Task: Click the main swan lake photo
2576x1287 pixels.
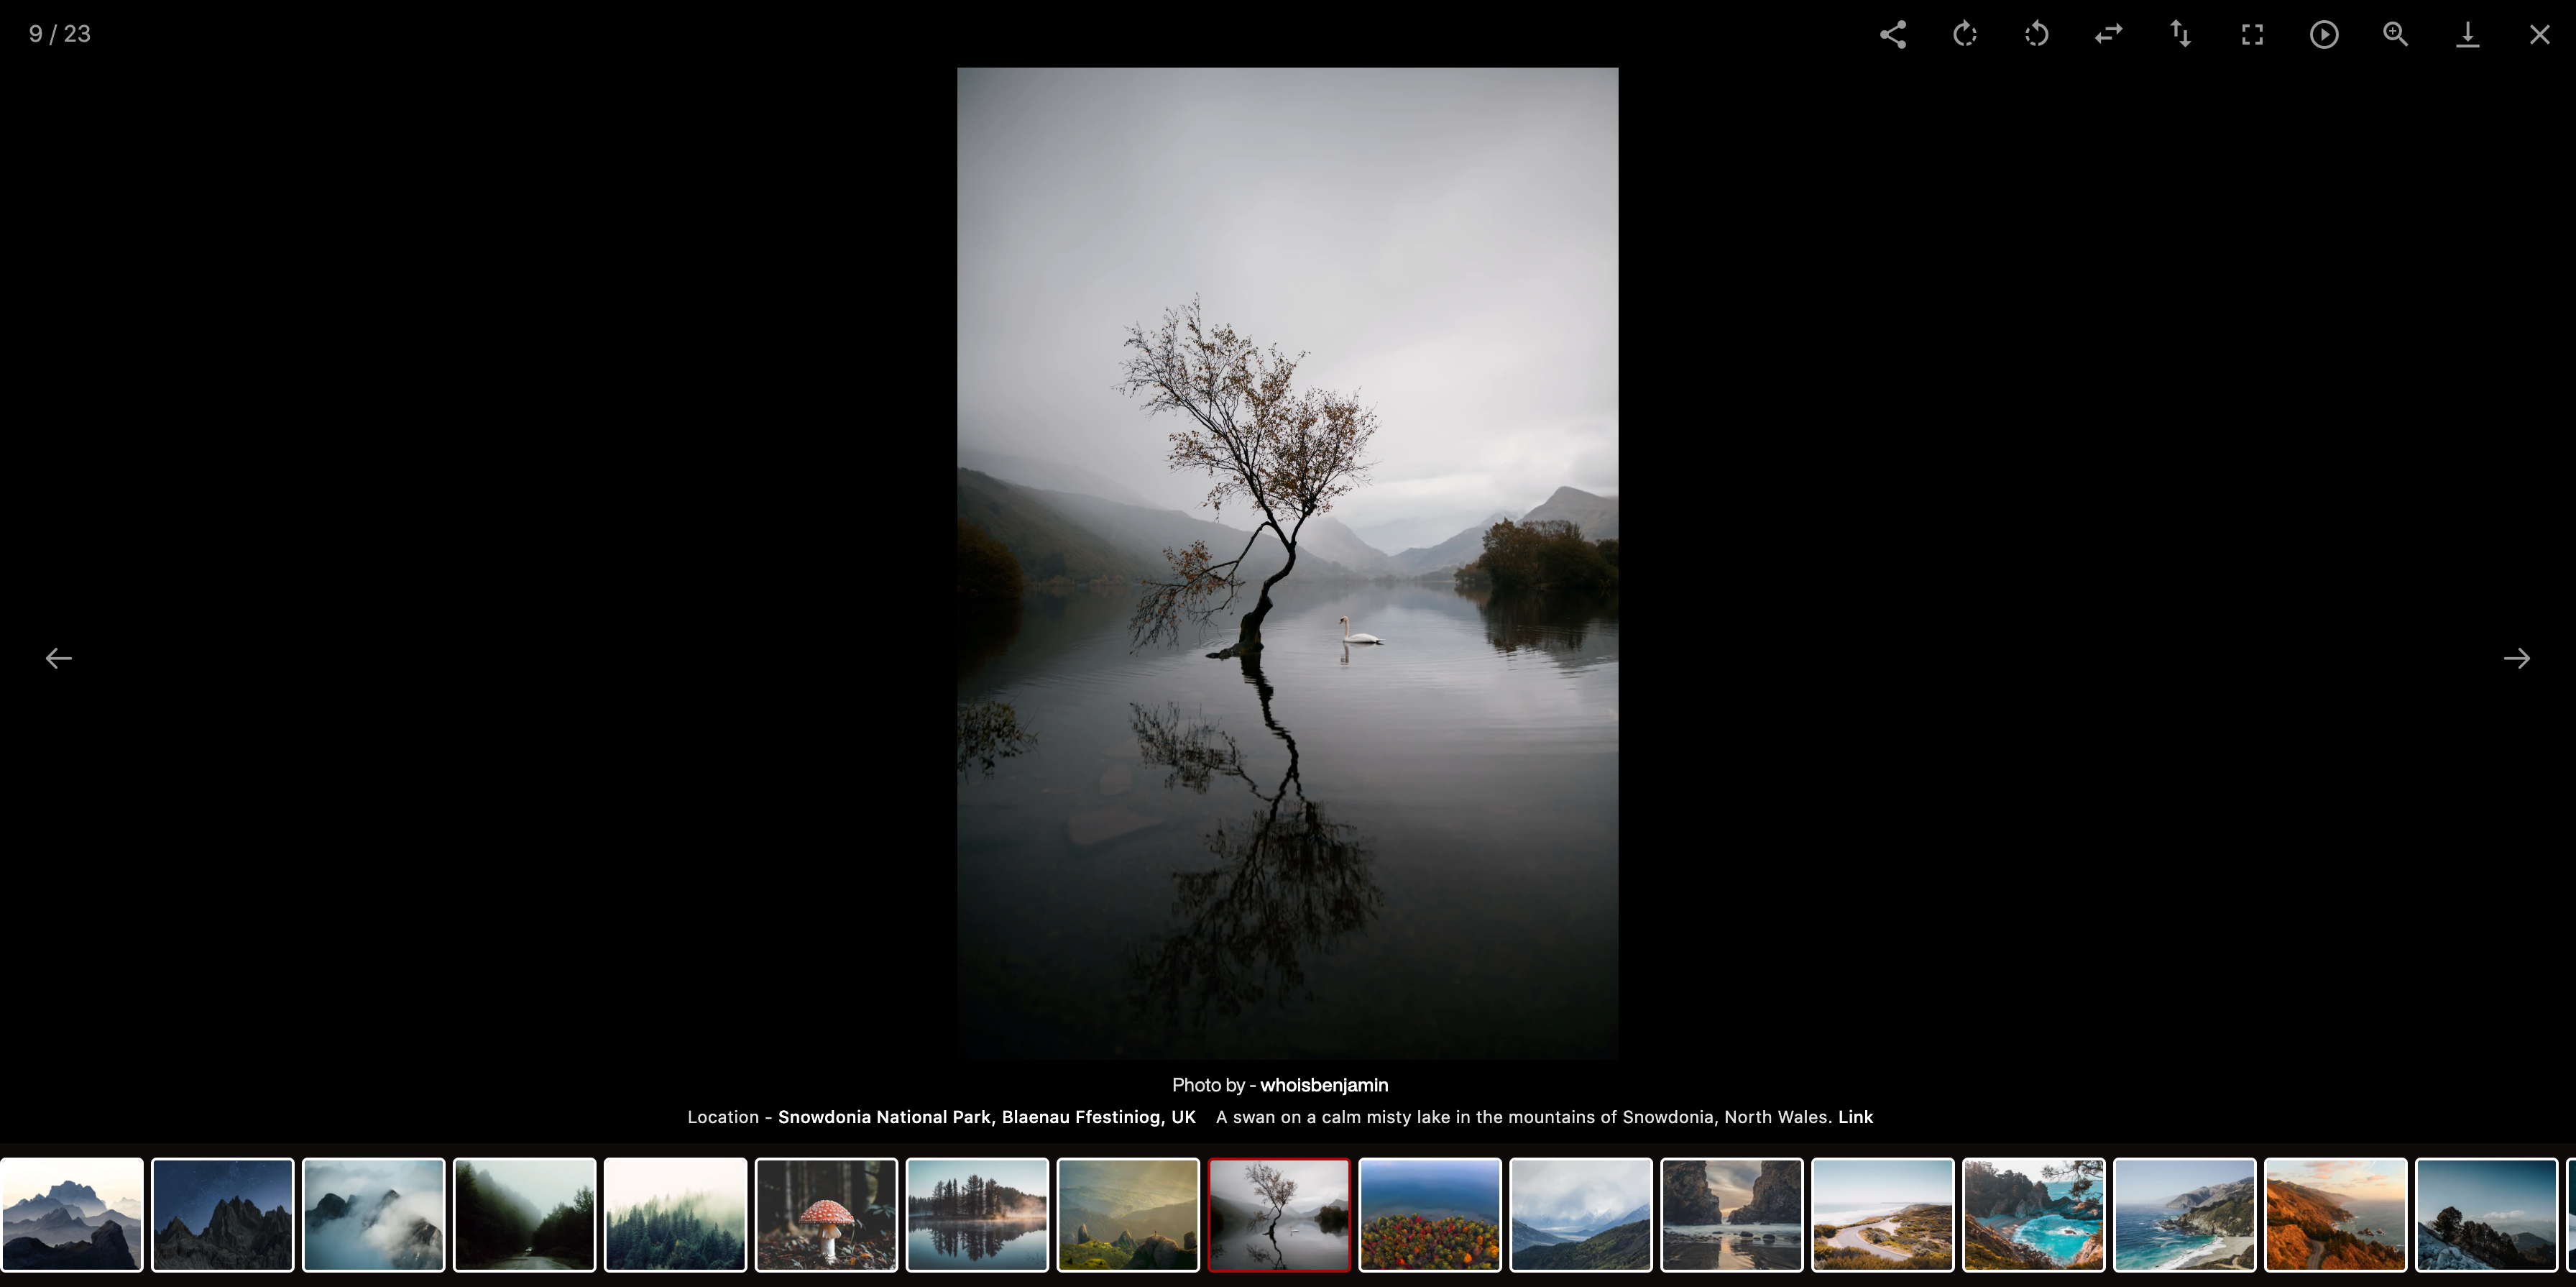Action: [1287, 563]
